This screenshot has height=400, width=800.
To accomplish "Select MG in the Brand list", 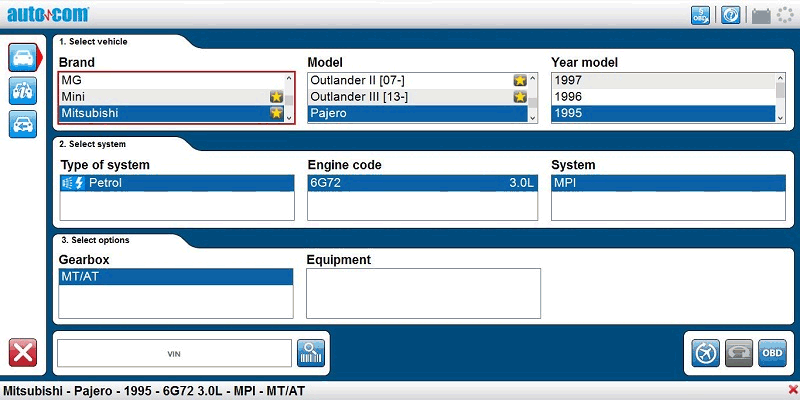I will click(172, 80).
